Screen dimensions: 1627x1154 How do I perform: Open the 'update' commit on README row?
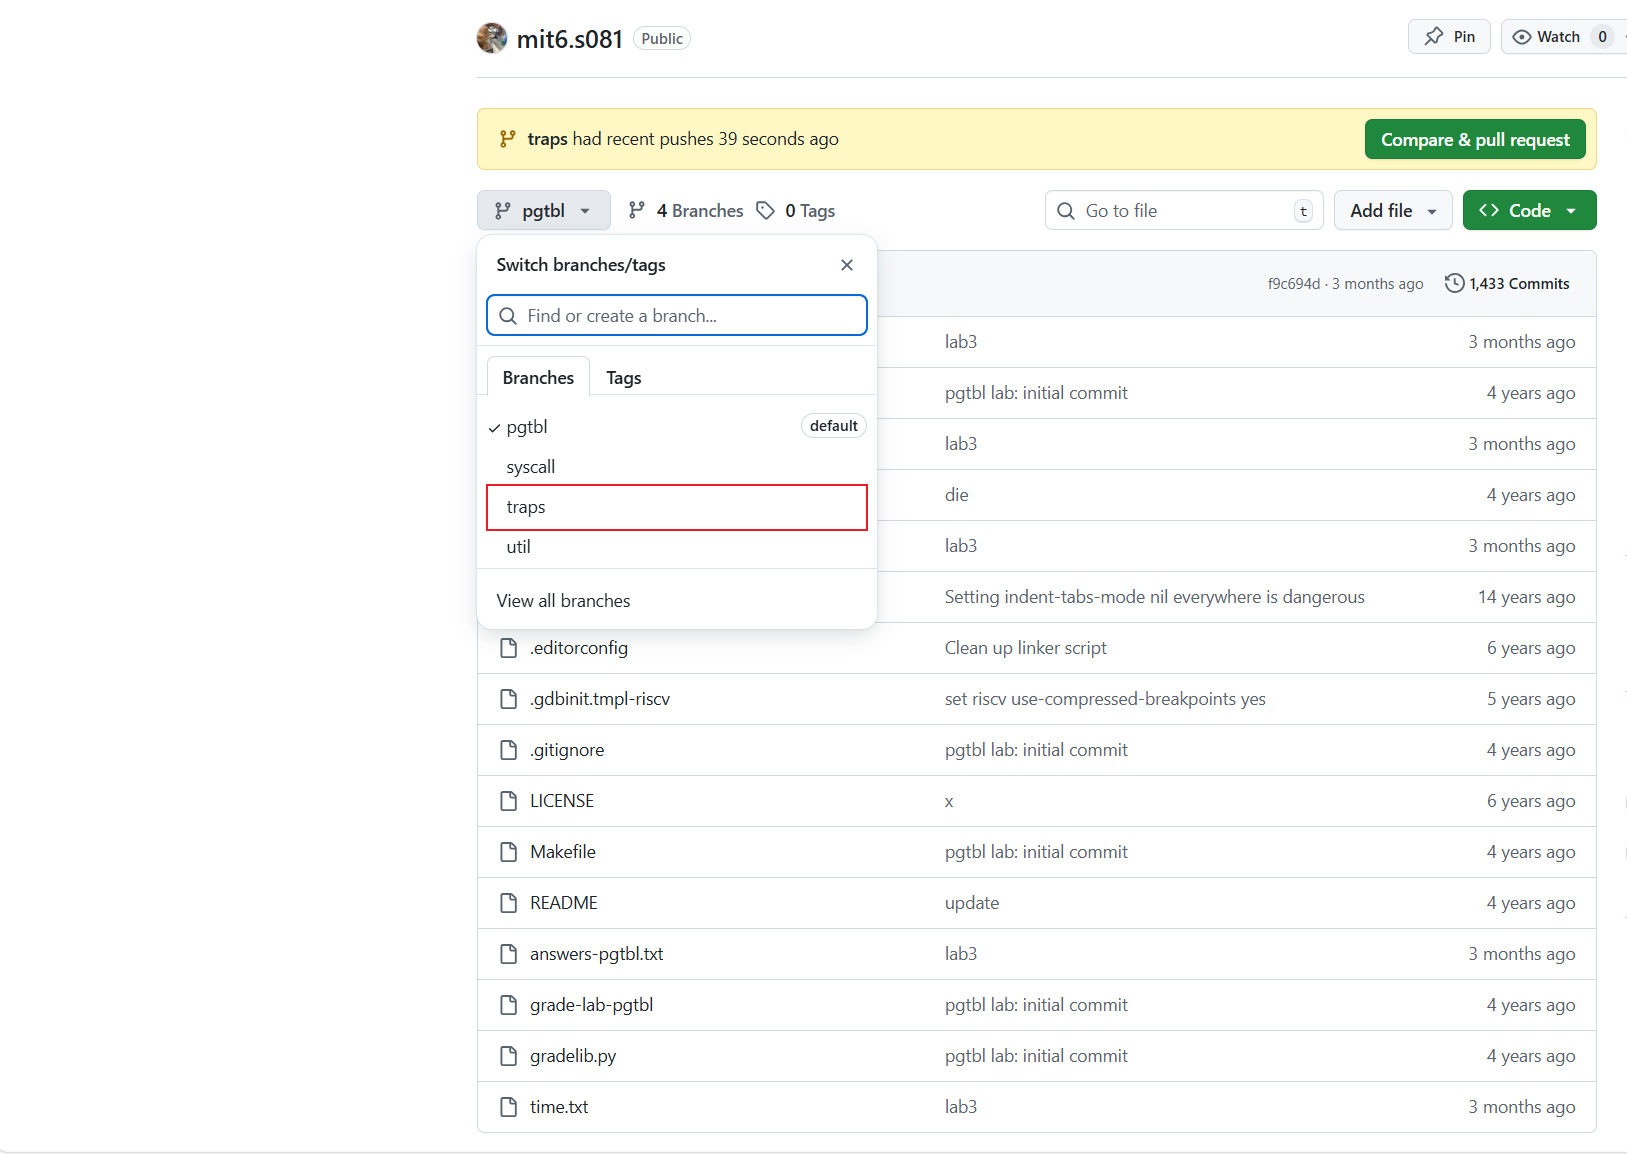(972, 903)
